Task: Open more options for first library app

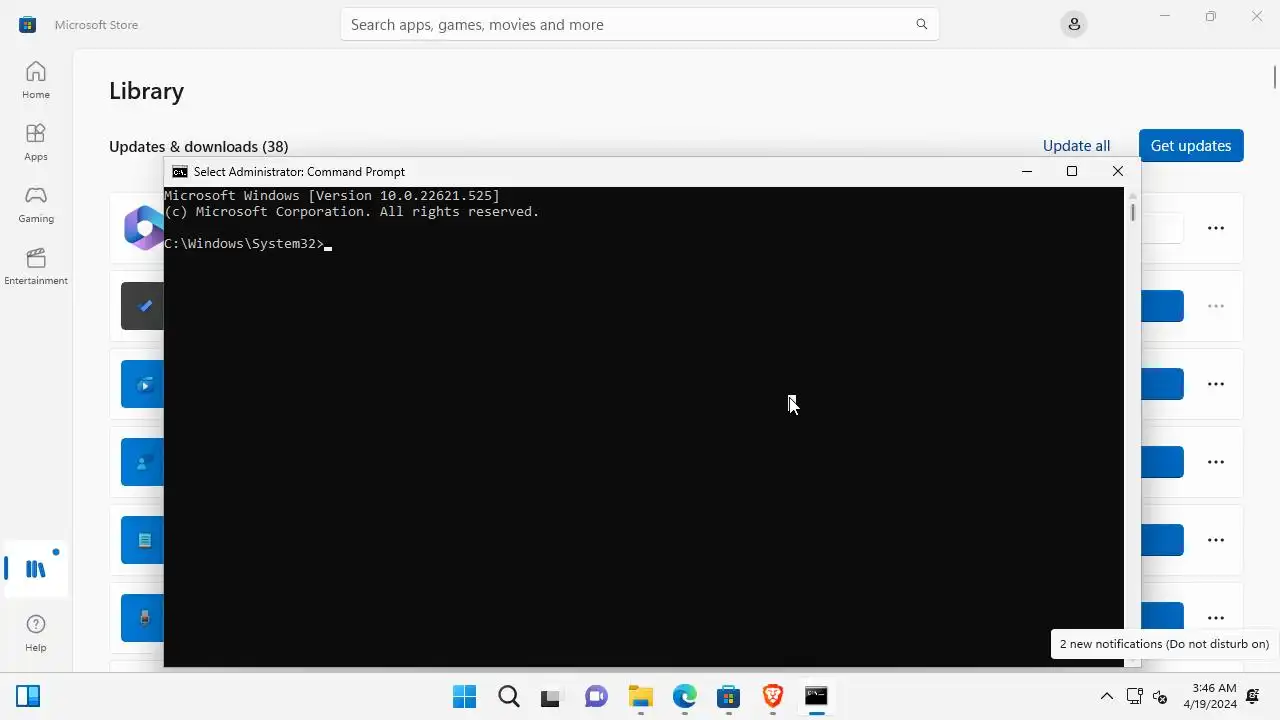Action: click(x=1216, y=228)
